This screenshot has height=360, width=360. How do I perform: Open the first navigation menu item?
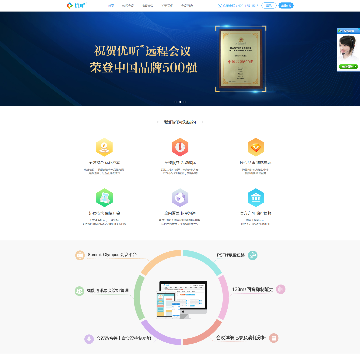click(111, 6)
